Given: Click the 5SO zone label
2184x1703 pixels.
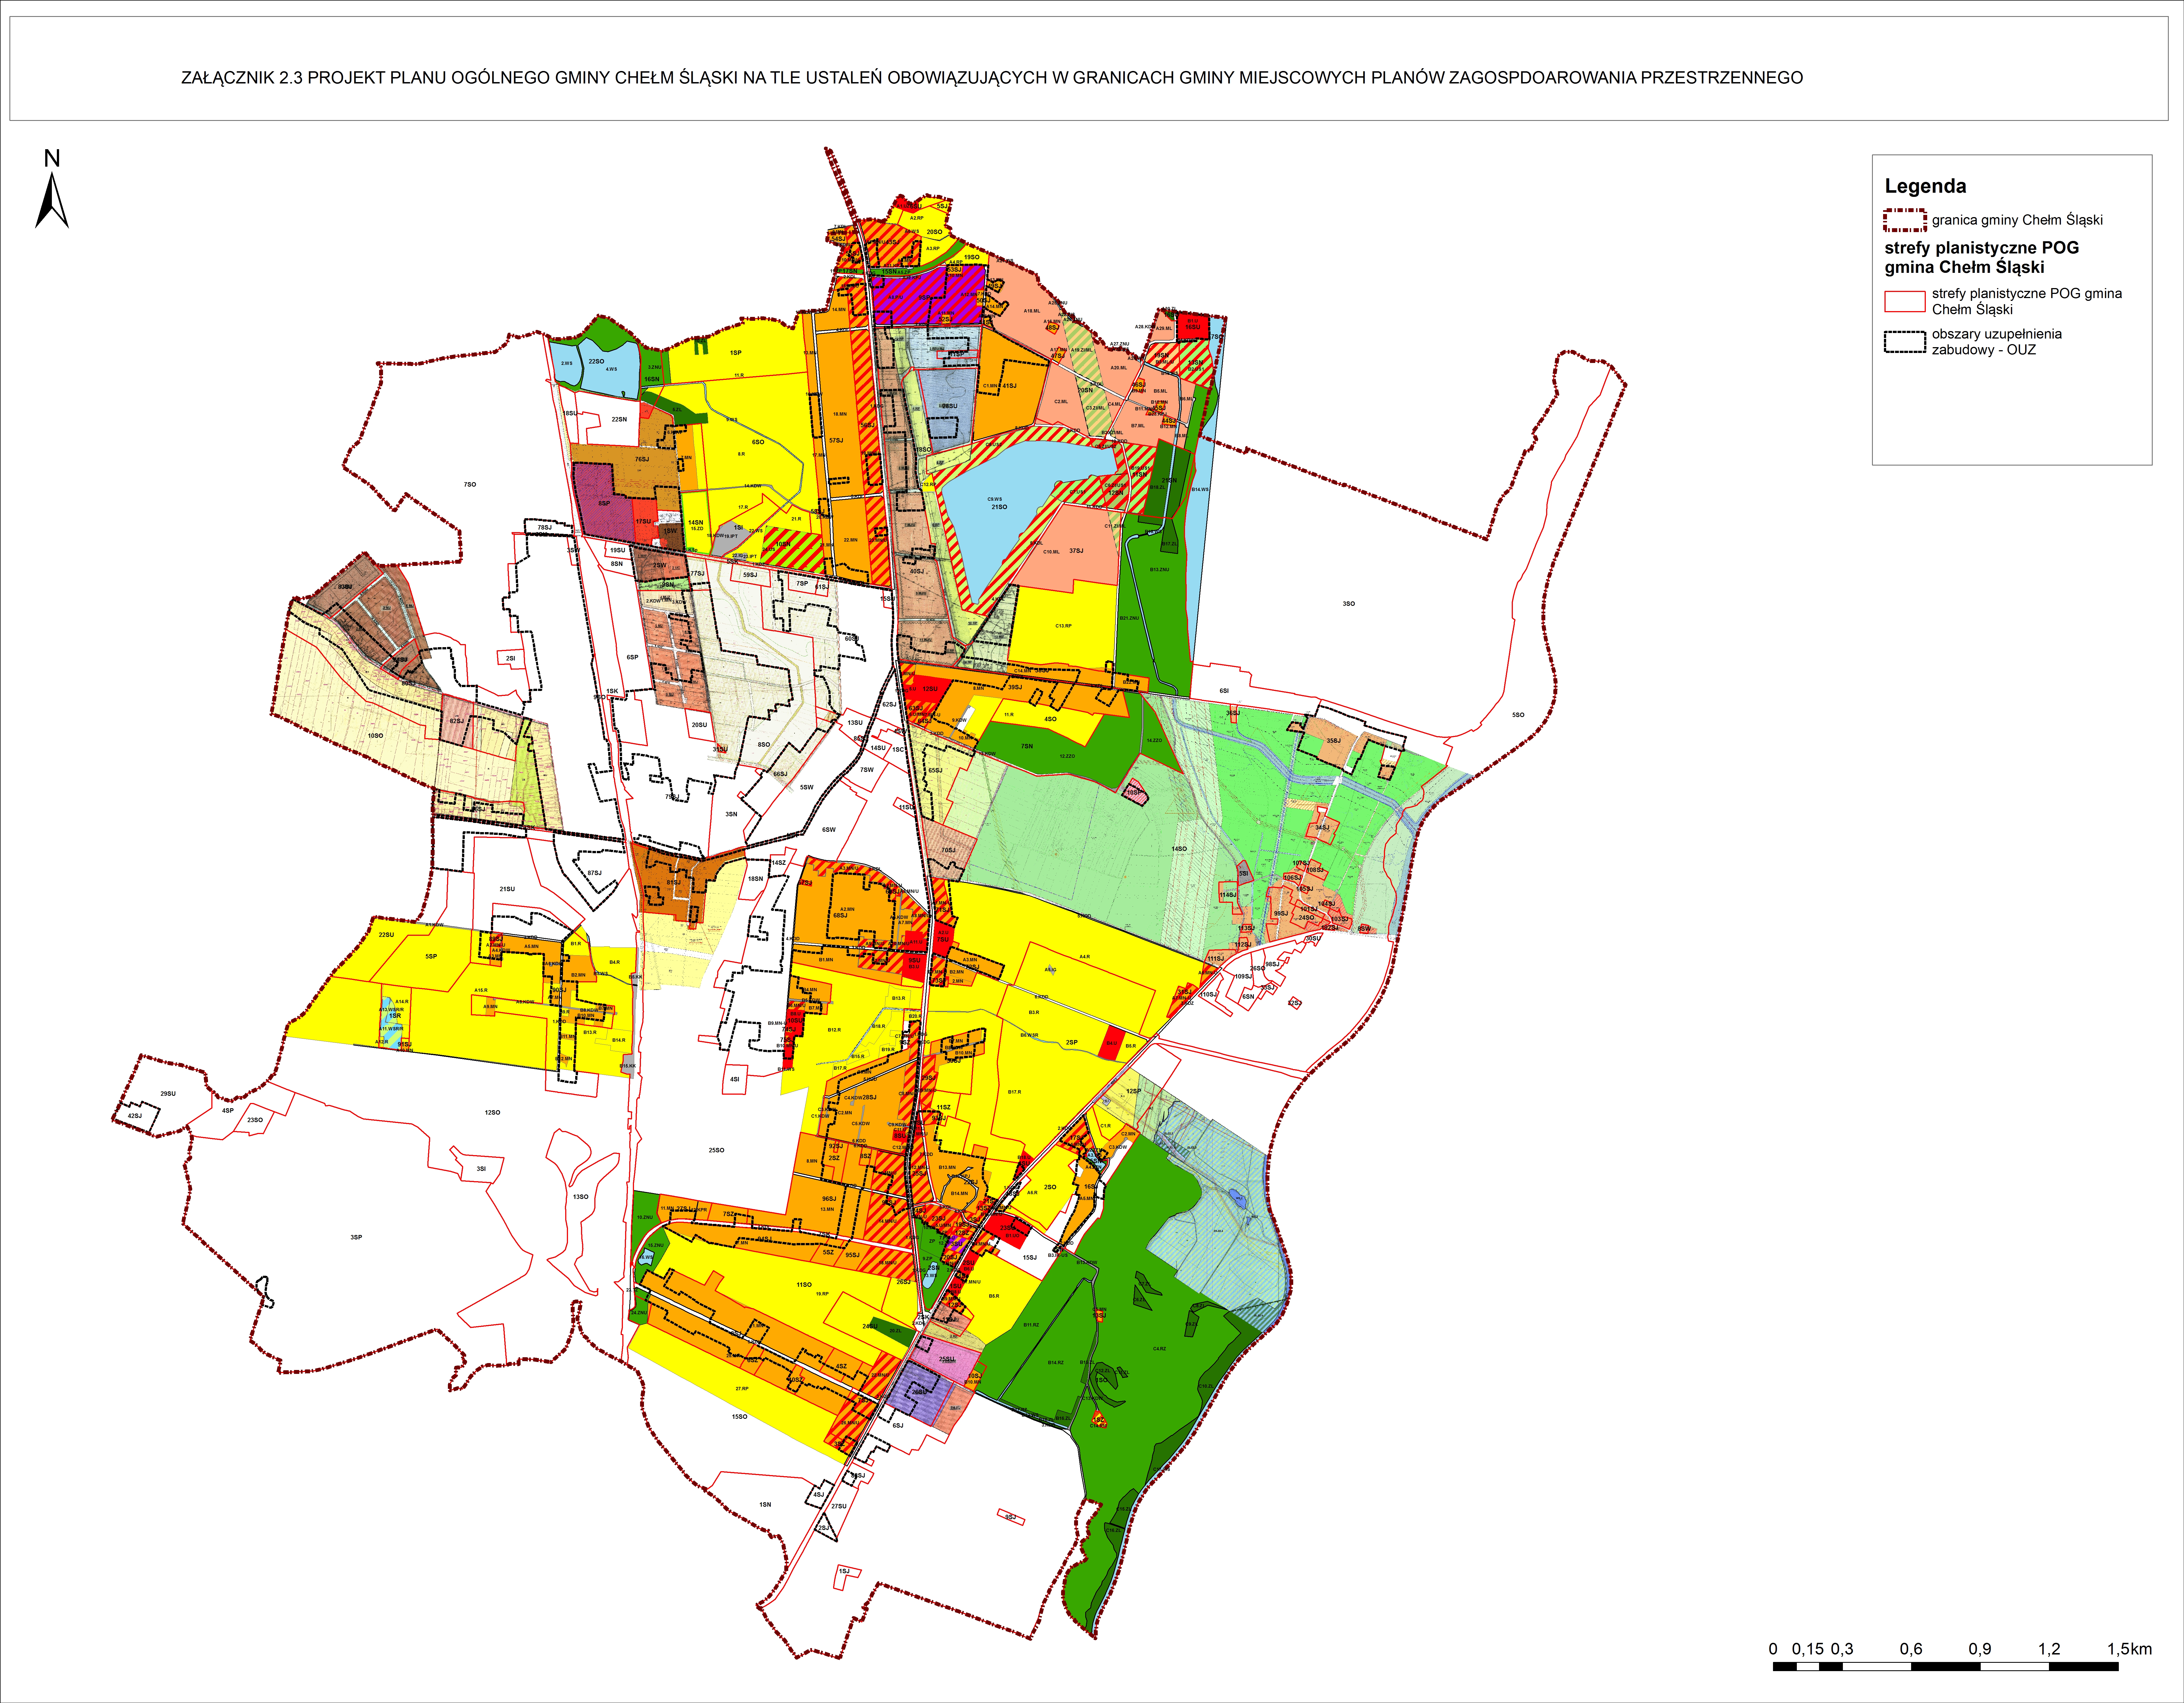Looking at the screenshot, I should click(x=1518, y=715).
